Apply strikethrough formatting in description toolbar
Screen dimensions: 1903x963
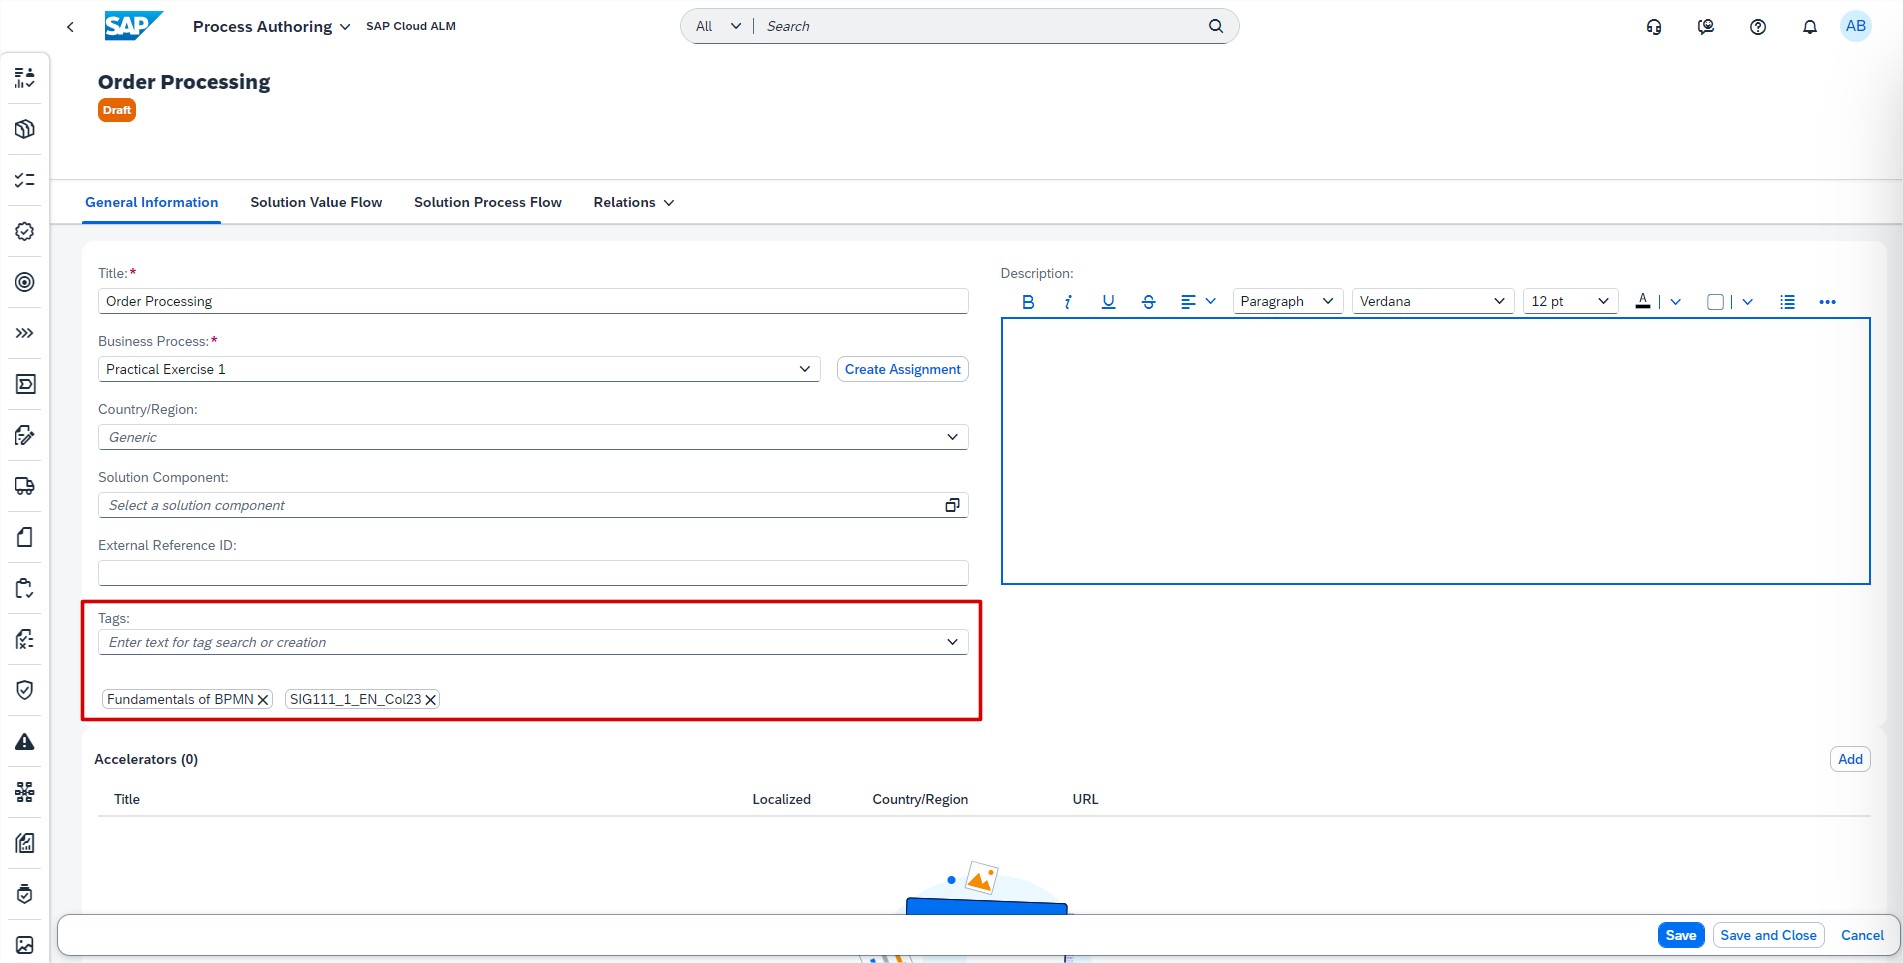pyautogui.click(x=1148, y=302)
